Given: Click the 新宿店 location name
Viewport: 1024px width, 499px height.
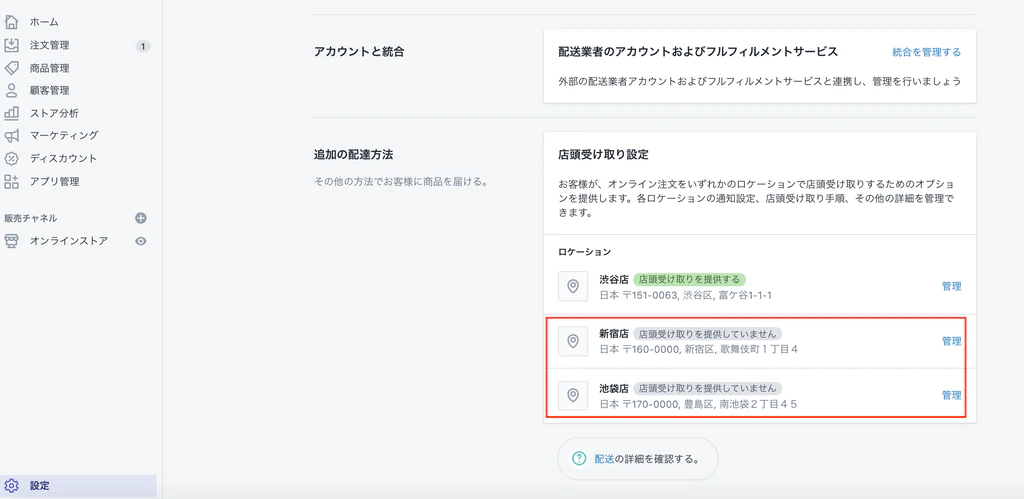Looking at the screenshot, I should [x=614, y=333].
